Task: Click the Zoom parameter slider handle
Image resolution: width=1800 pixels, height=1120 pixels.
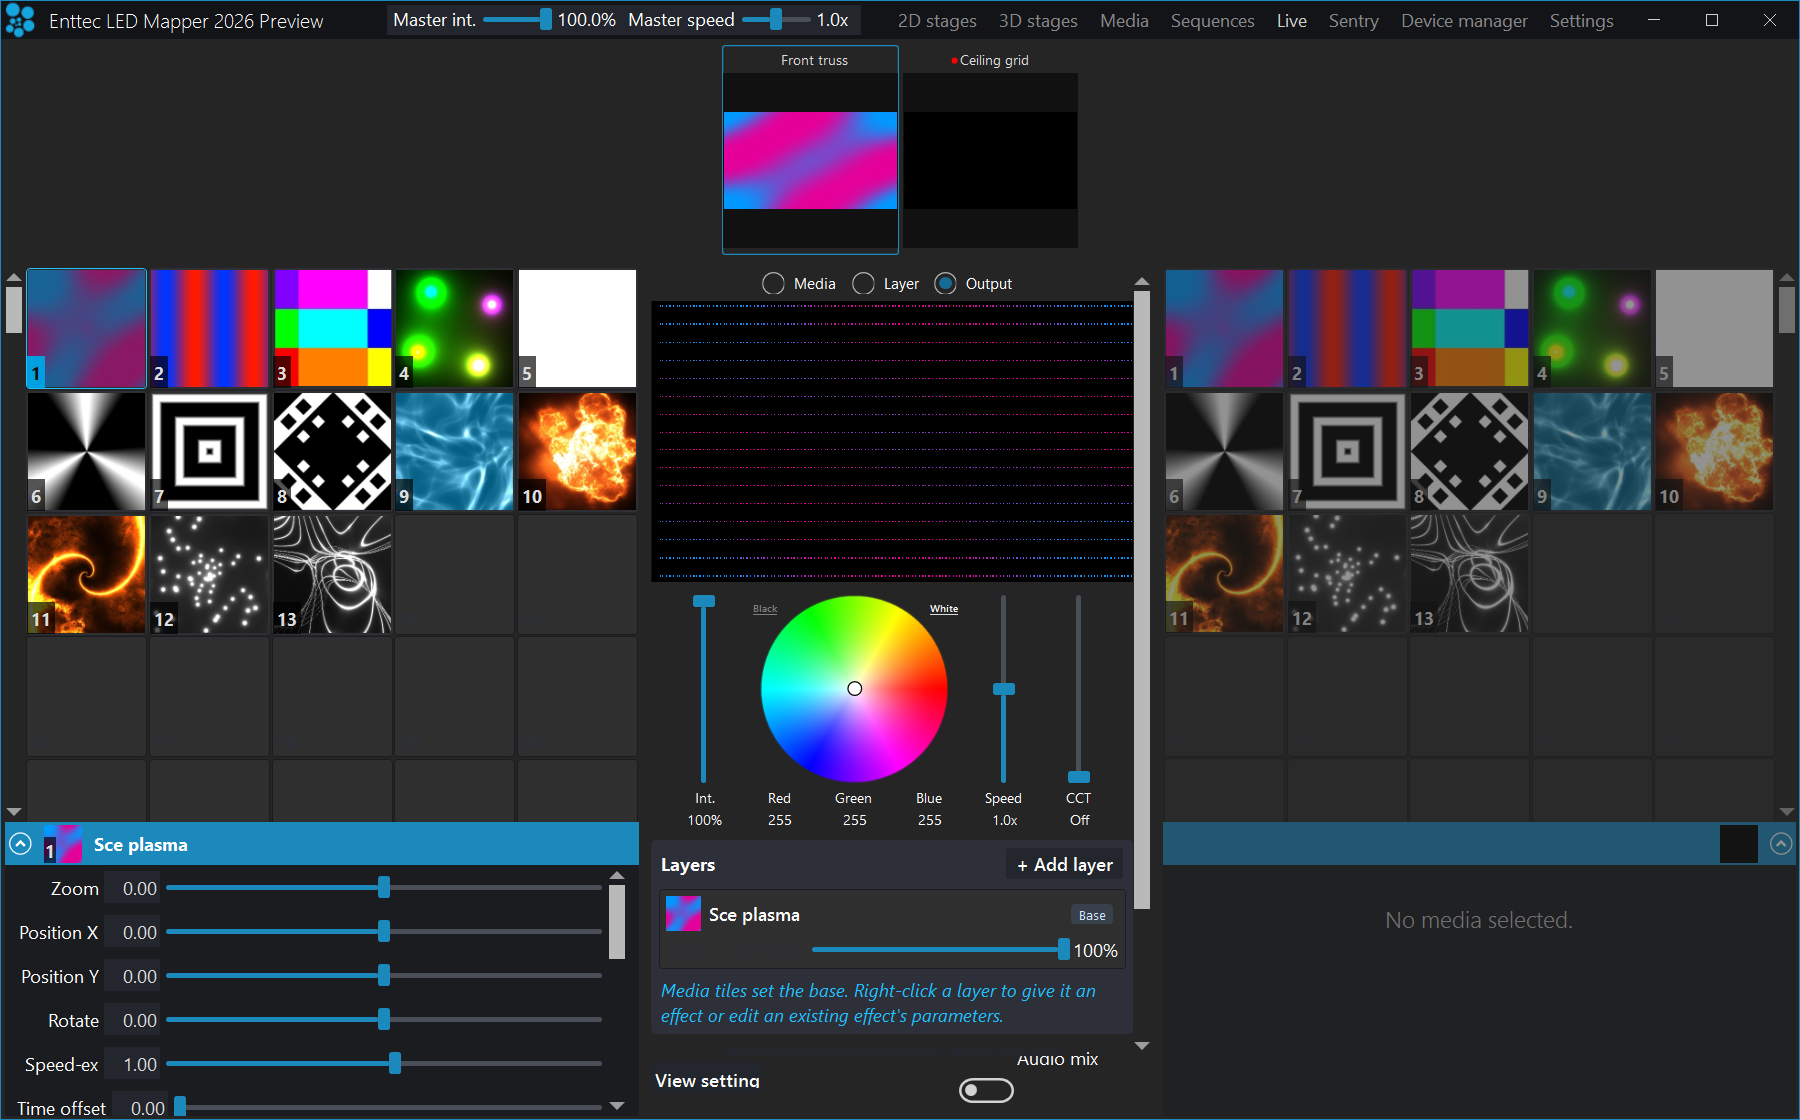Action: 384,888
